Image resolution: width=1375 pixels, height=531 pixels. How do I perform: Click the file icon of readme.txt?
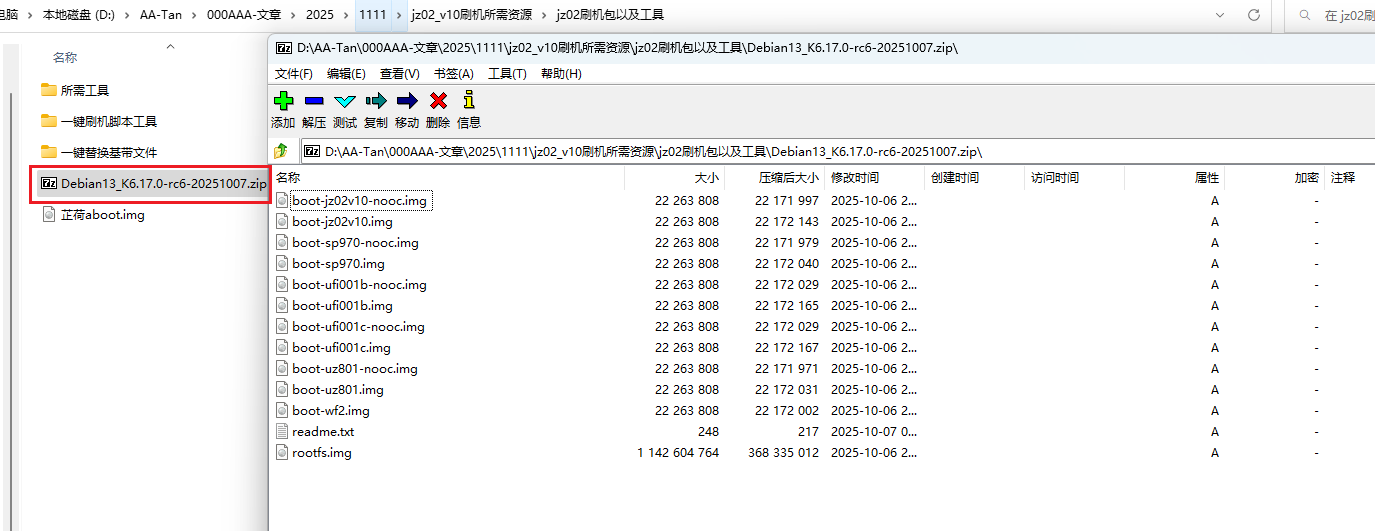(282, 432)
